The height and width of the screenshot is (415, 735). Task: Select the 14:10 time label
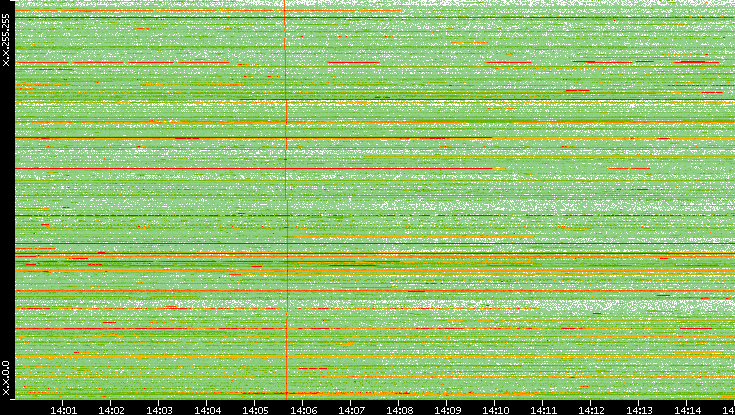tap(495, 410)
